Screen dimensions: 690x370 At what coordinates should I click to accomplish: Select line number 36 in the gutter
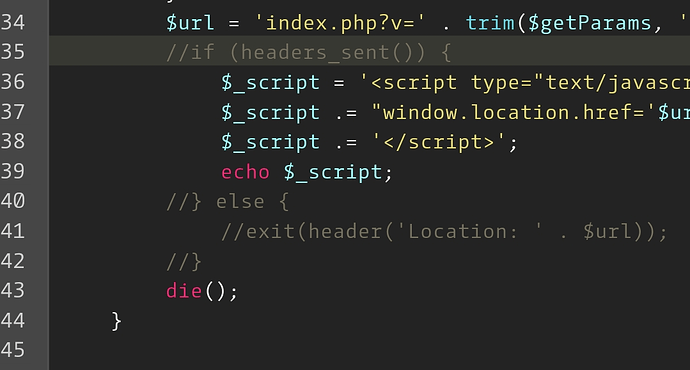(13, 81)
